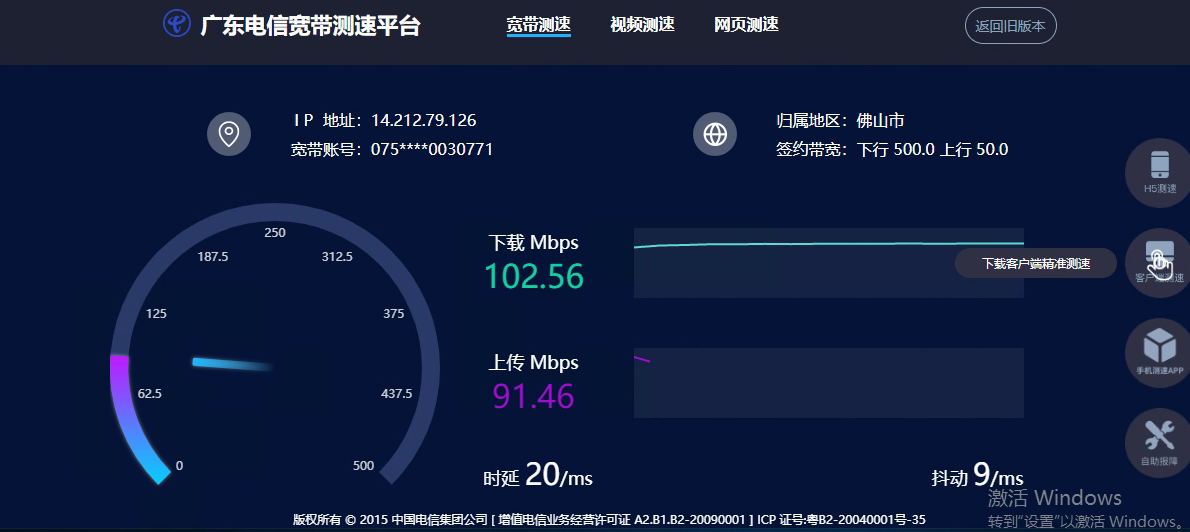Image resolution: width=1190 pixels, height=532 pixels.
Task: Click the upload speed chart area
Action: pos(829,382)
